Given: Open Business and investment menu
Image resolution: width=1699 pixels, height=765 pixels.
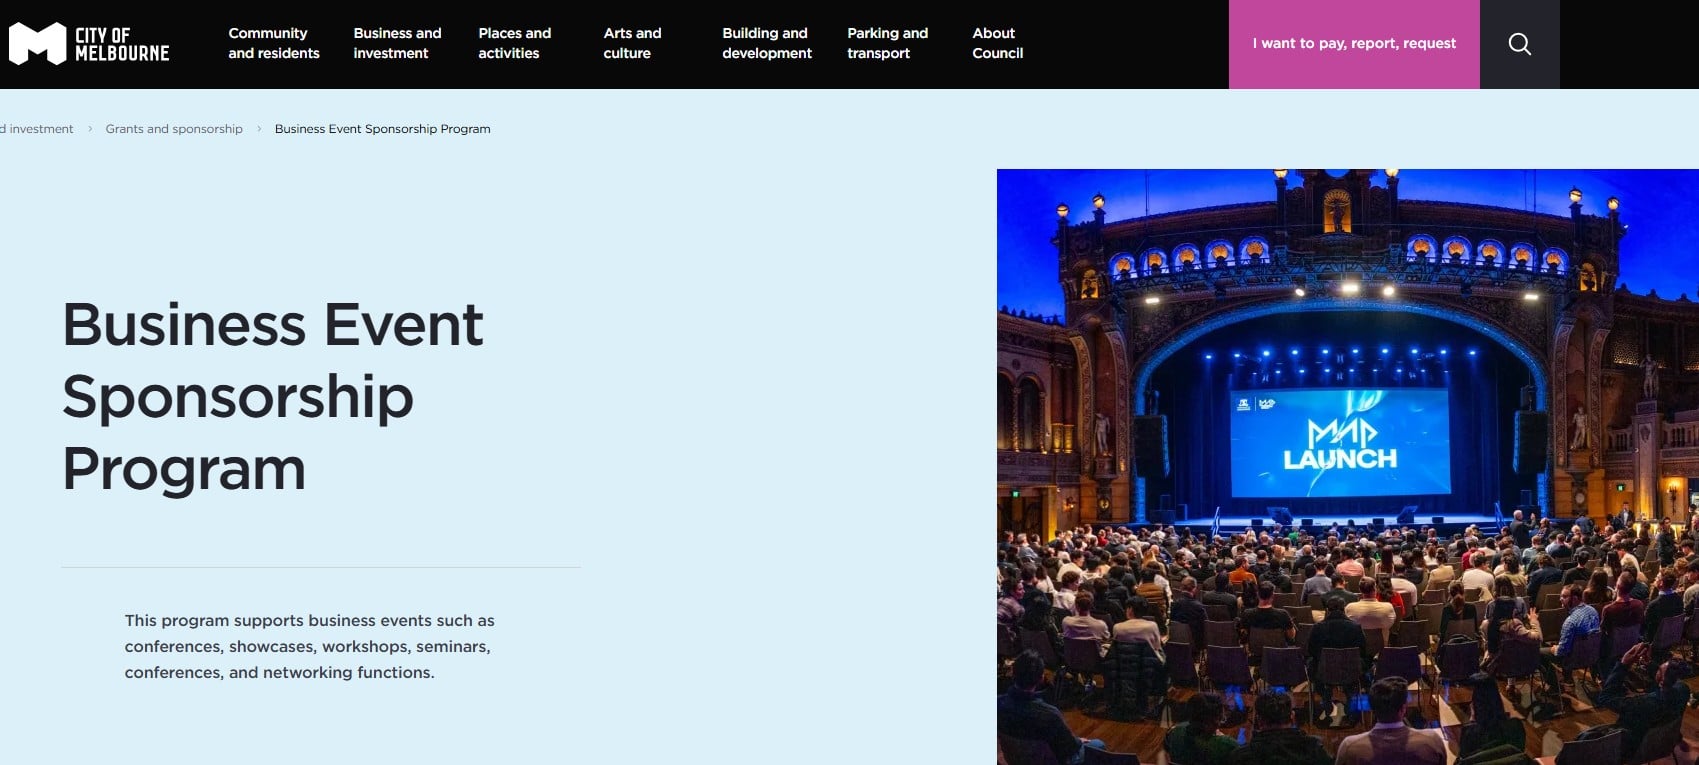Looking at the screenshot, I should point(397,43).
